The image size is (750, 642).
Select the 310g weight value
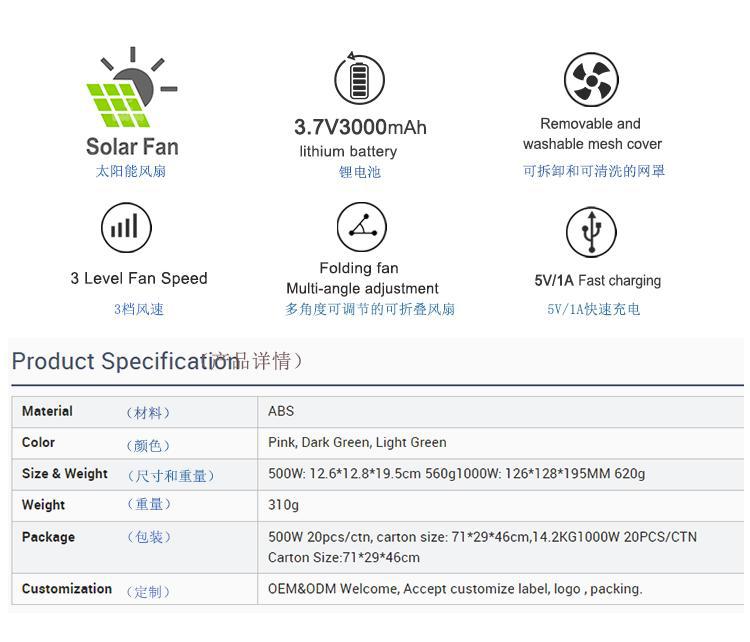tap(283, 505)
